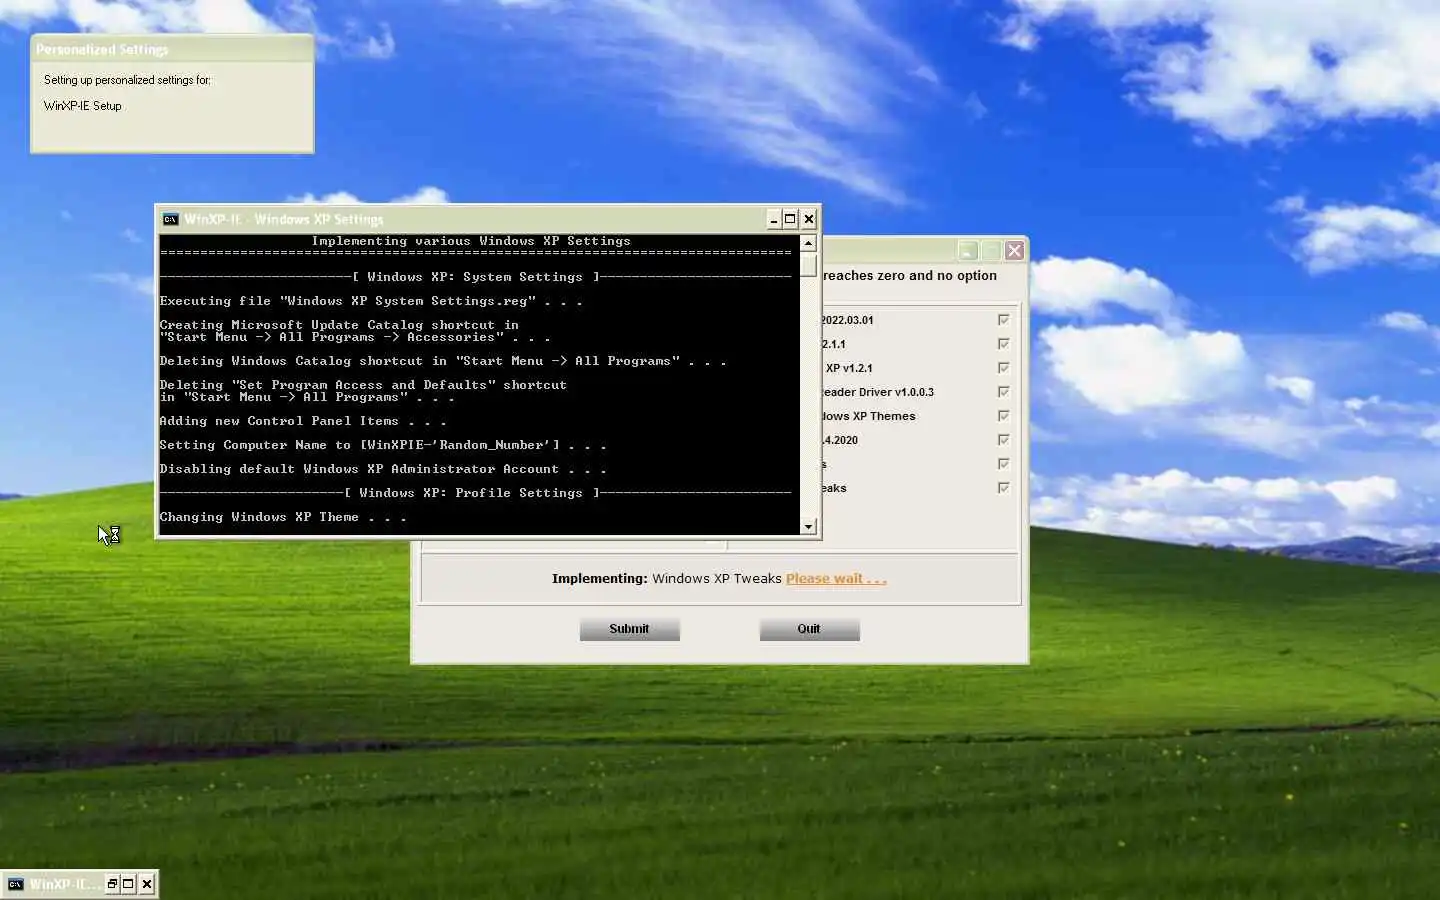
Task: Restore the minimized WinXP-IE window at the bottom-left
Action: click(x=112, y=884)
